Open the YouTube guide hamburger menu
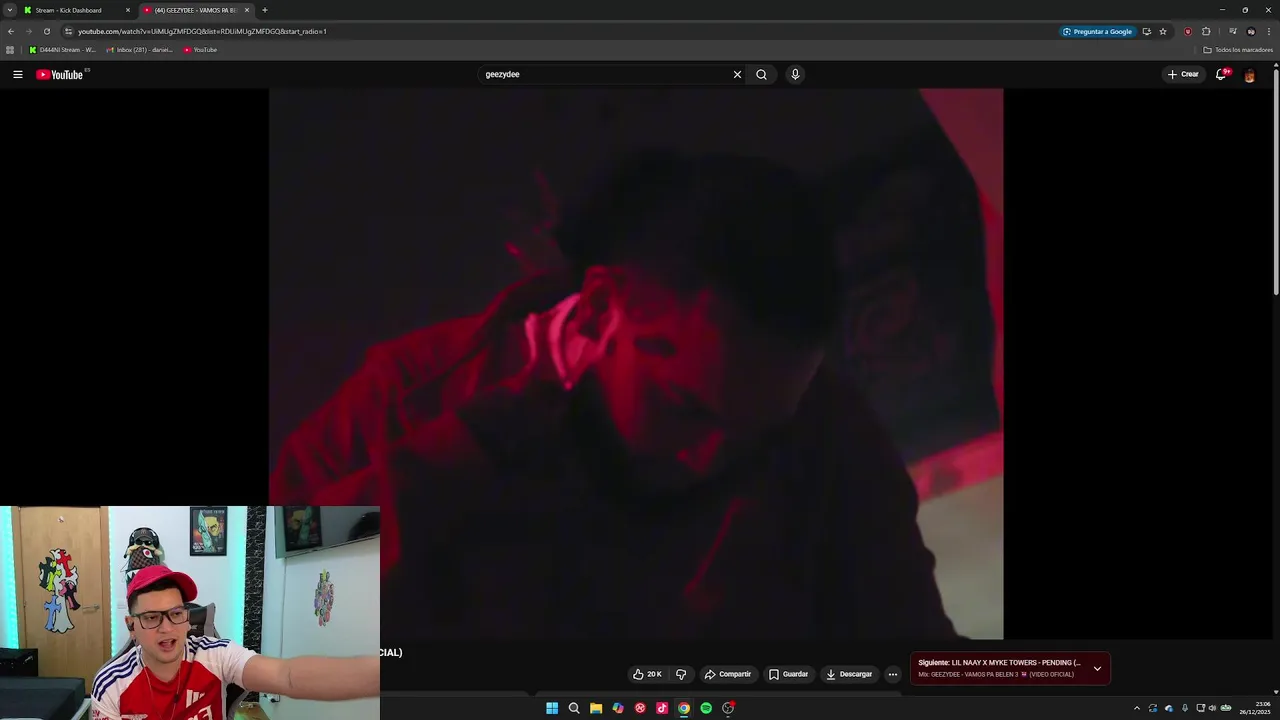This screenshot has width=1280, height=720. point(17,74)
